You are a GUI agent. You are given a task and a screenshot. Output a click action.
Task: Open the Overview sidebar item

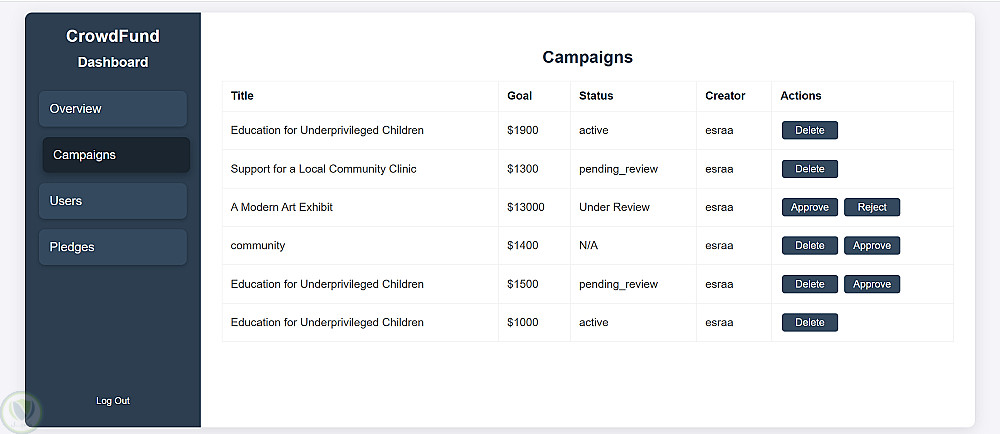click(113, 109)
